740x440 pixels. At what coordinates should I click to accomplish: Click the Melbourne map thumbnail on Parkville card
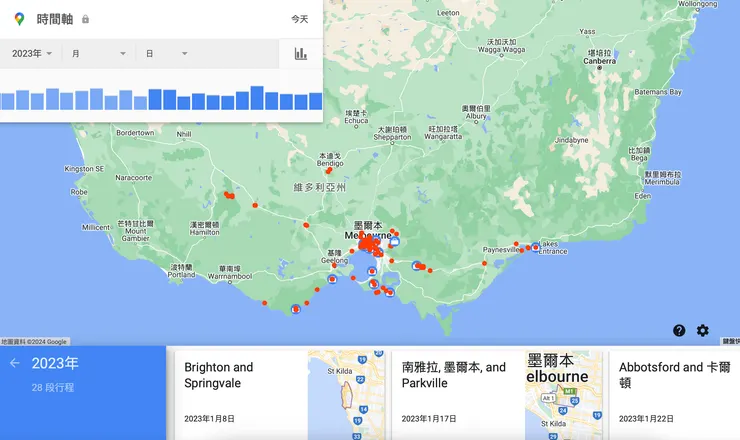(563, 395)
